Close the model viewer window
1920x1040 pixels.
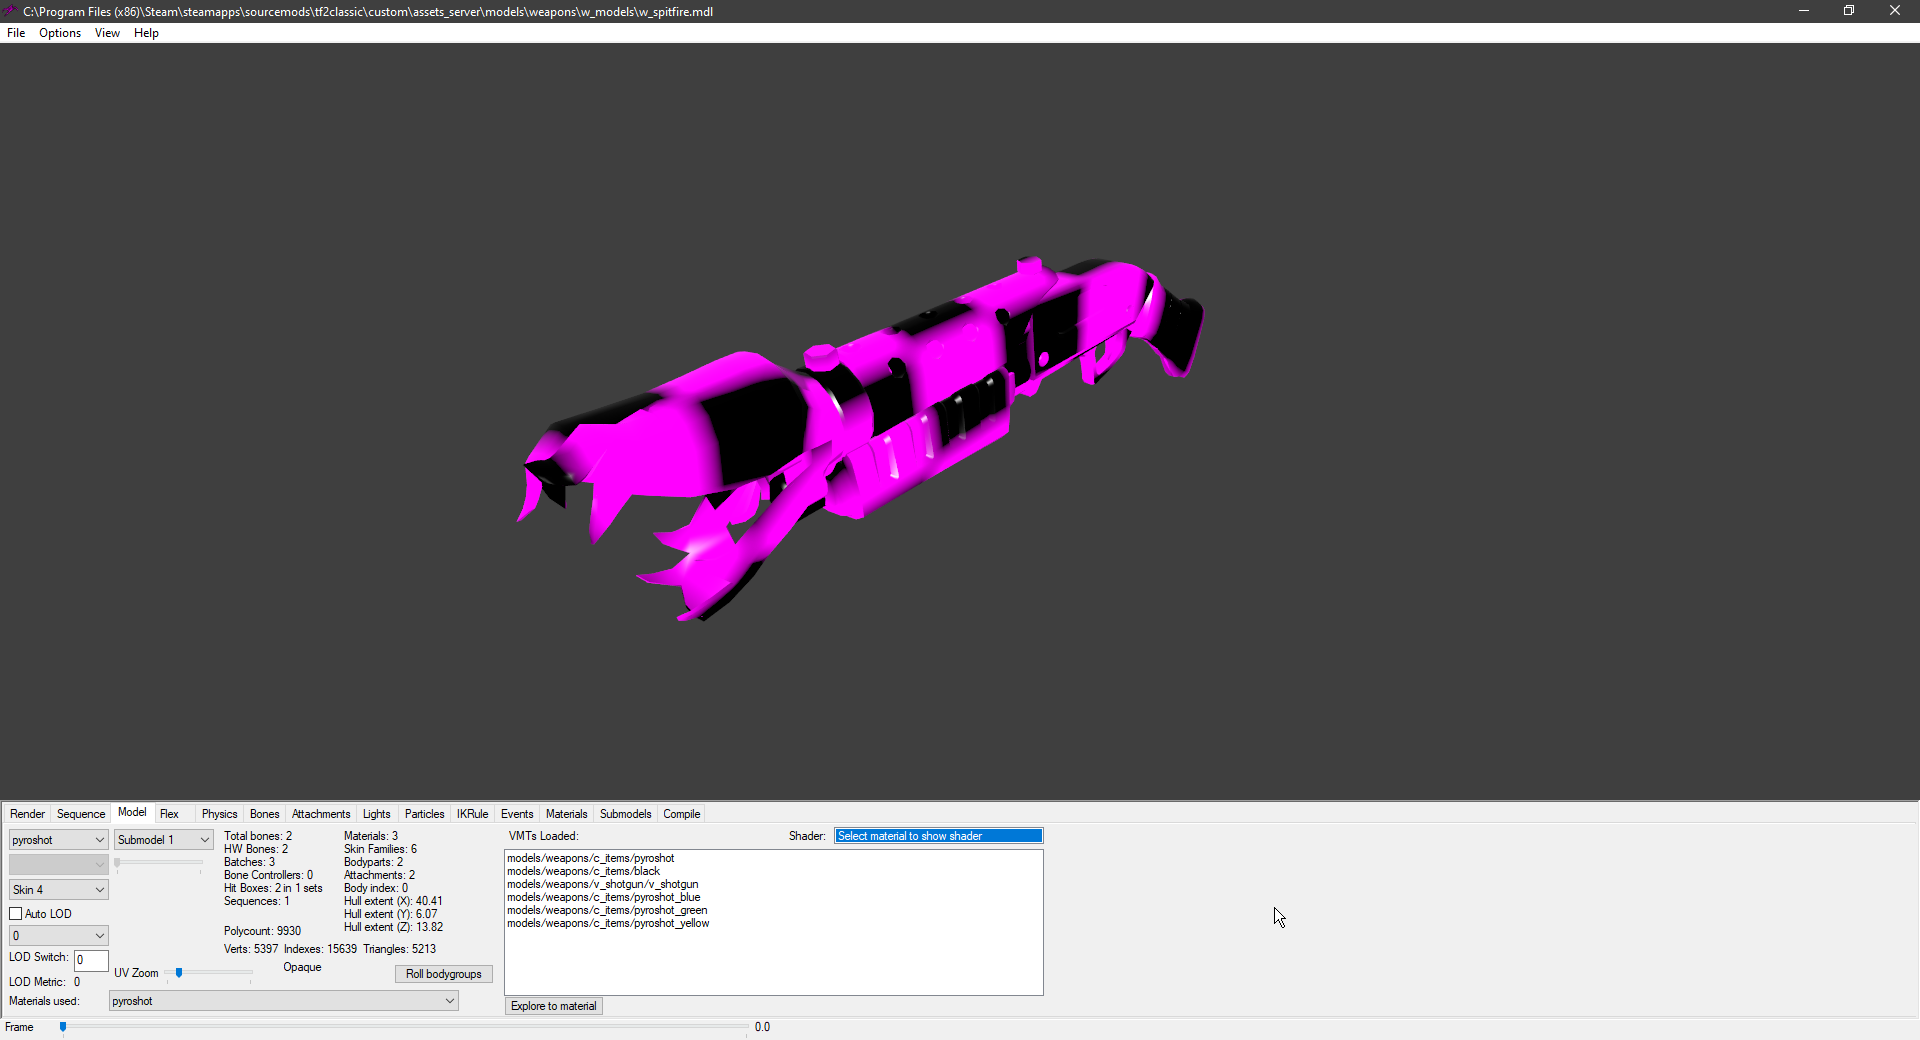1895,11
